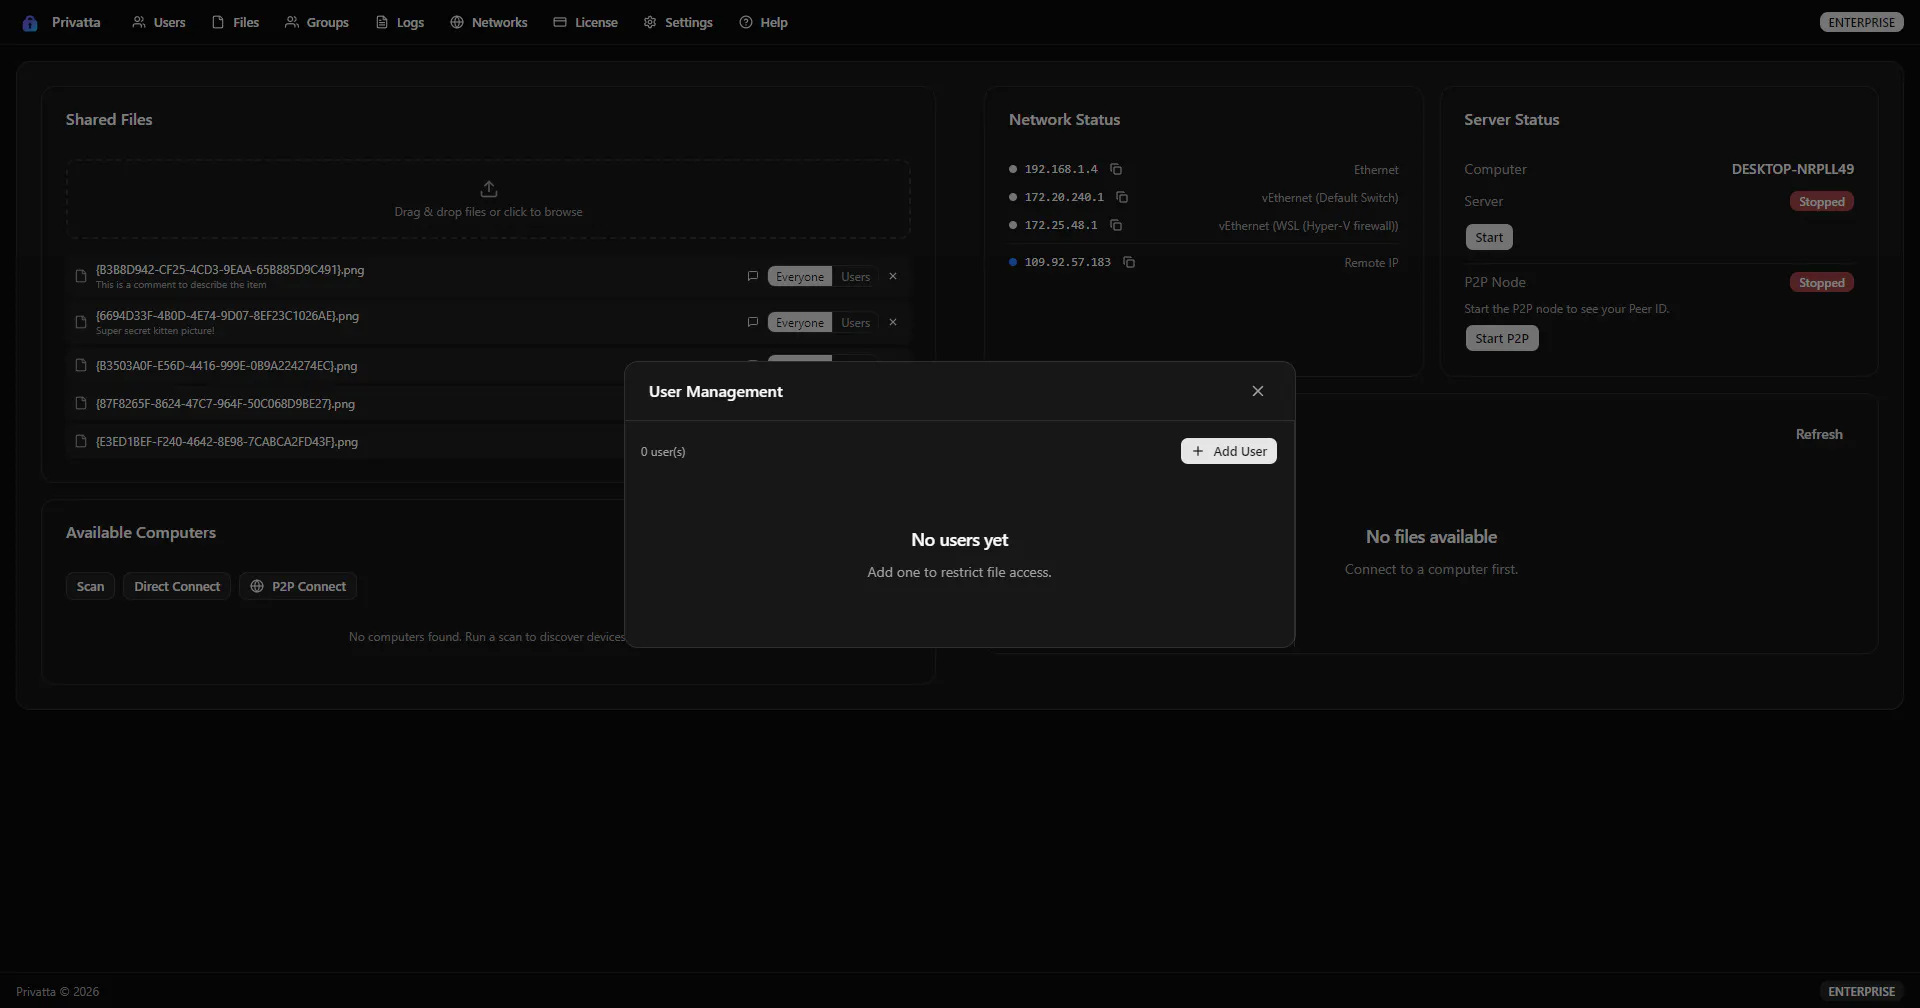The image size is (1920, 1008).
Task: Set 6694D33F file access to Everyone
Action: coord(800,322)
